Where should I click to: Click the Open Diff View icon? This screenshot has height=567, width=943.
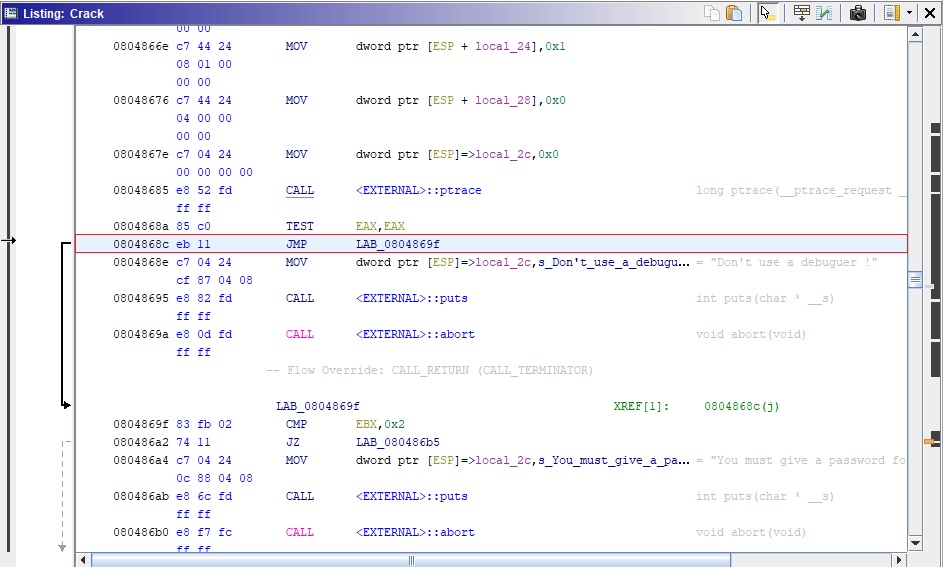pyautogui.click(x=824, y=13)
